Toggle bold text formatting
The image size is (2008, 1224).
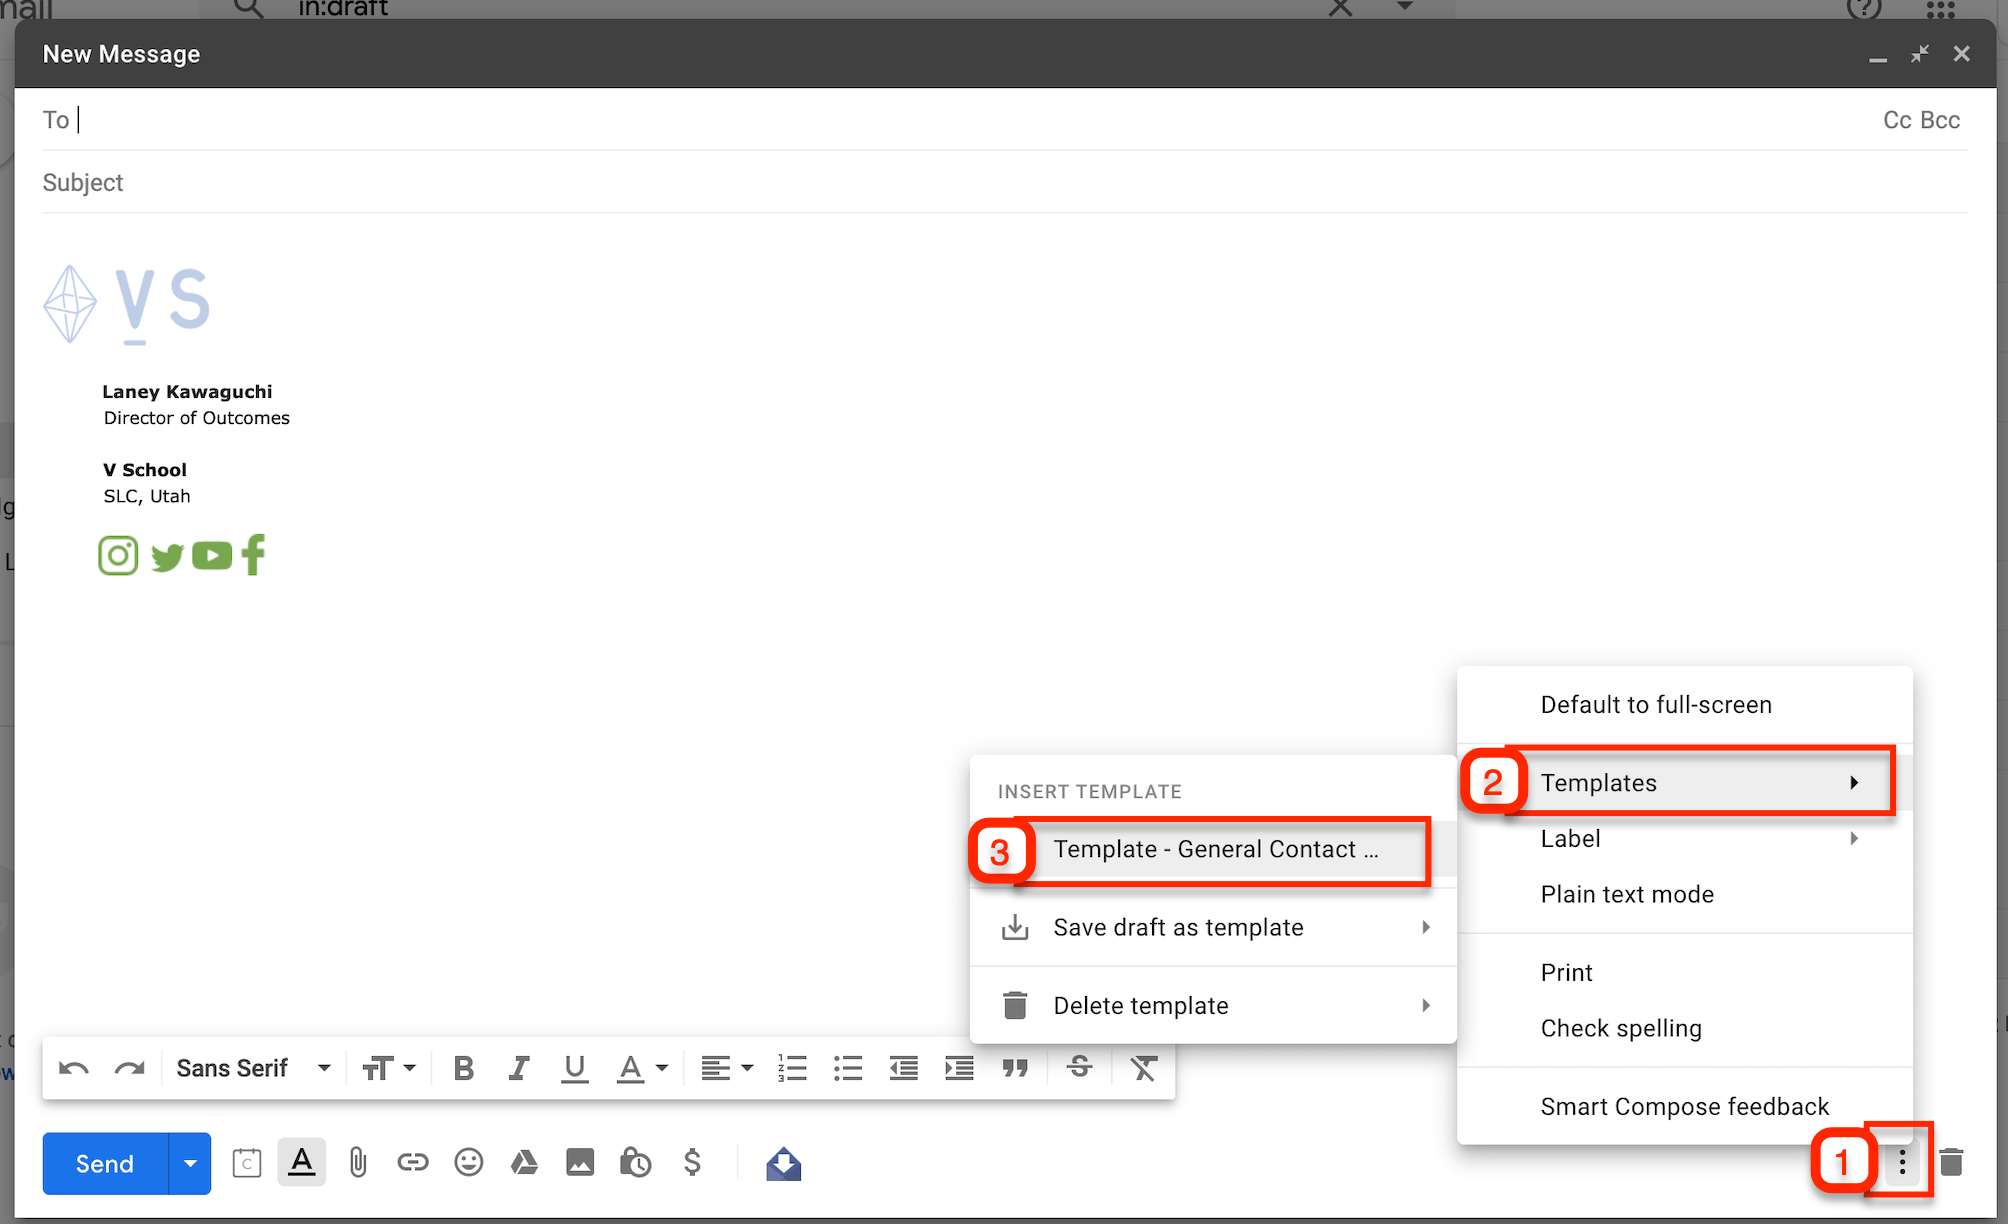tap(462, 1068)
